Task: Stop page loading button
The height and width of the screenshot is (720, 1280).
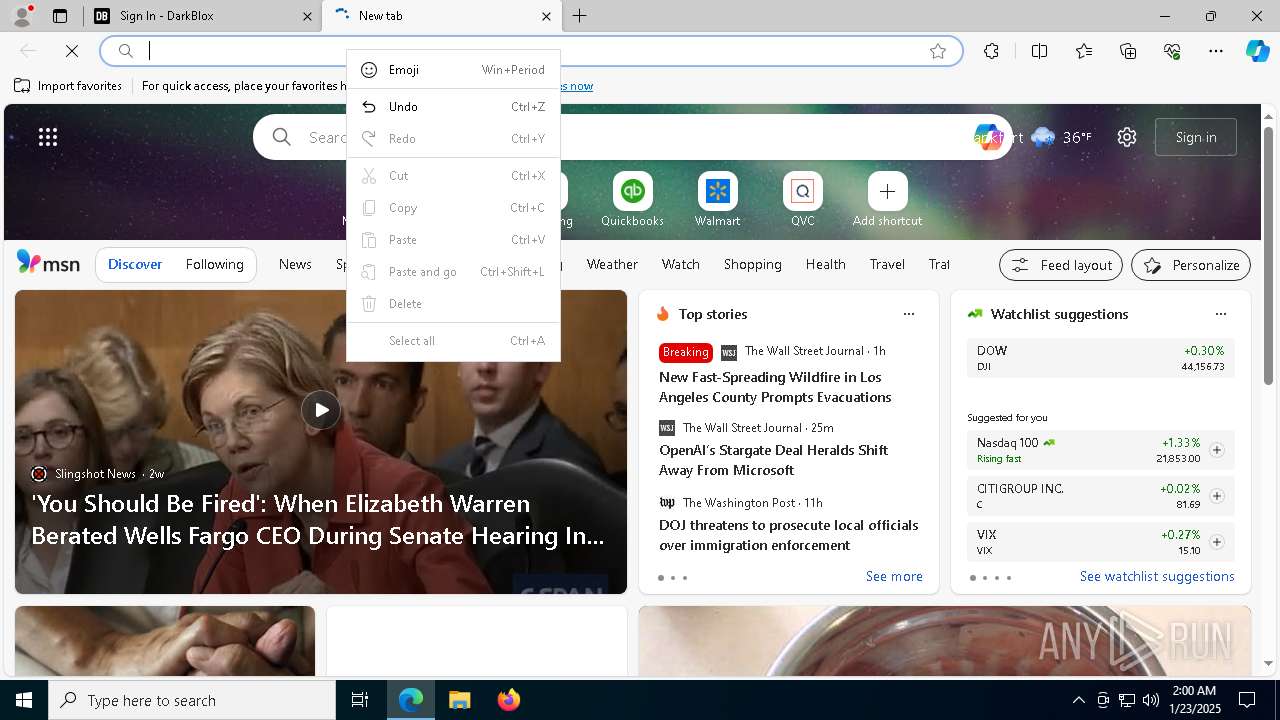Action: click(x=72, y=51)
